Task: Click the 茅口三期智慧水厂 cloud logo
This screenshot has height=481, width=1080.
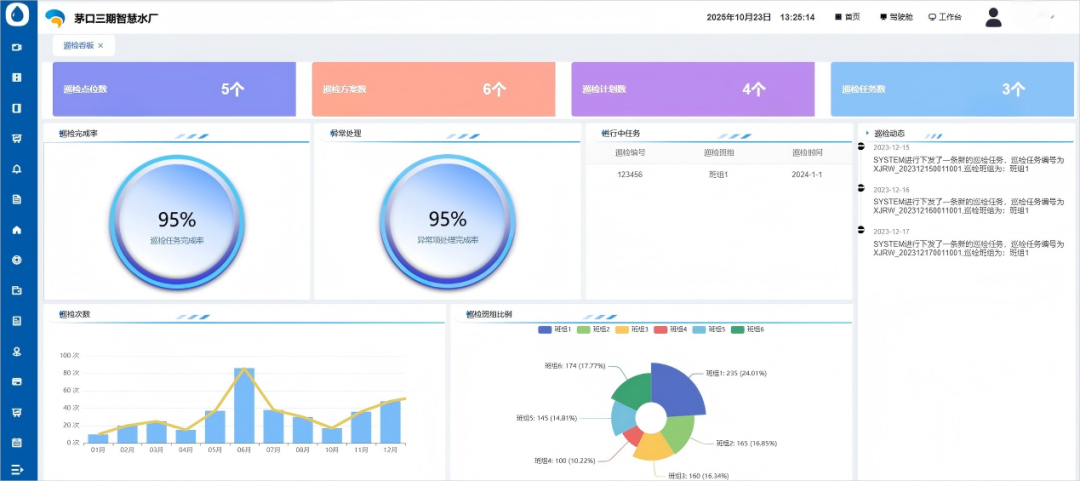Action: click(x=54, y=18)
